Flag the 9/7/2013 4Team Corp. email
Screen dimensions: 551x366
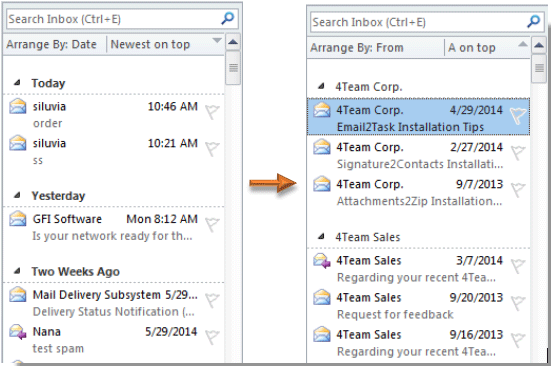pyautogui.click(x=518, y=190)
